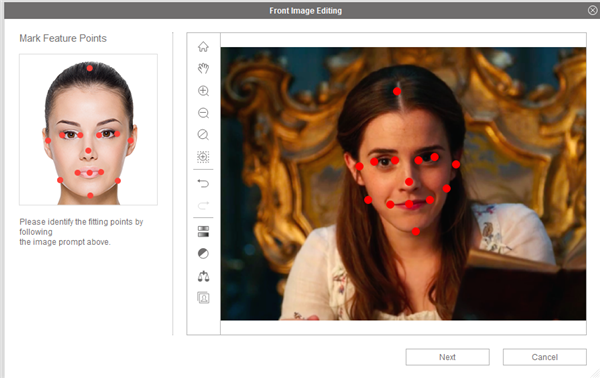Image resolution: width=600 pixels, height=378 pixels.
Task: Select the Zoom In magnifier tool
Action: point(203,91)
